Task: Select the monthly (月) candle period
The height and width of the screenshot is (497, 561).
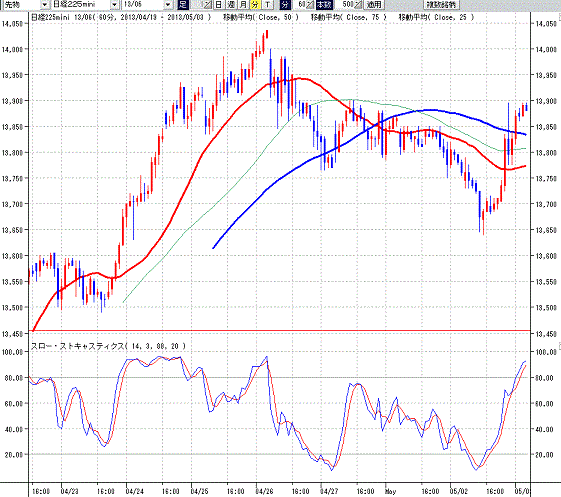Action: (x=243, y=5)
